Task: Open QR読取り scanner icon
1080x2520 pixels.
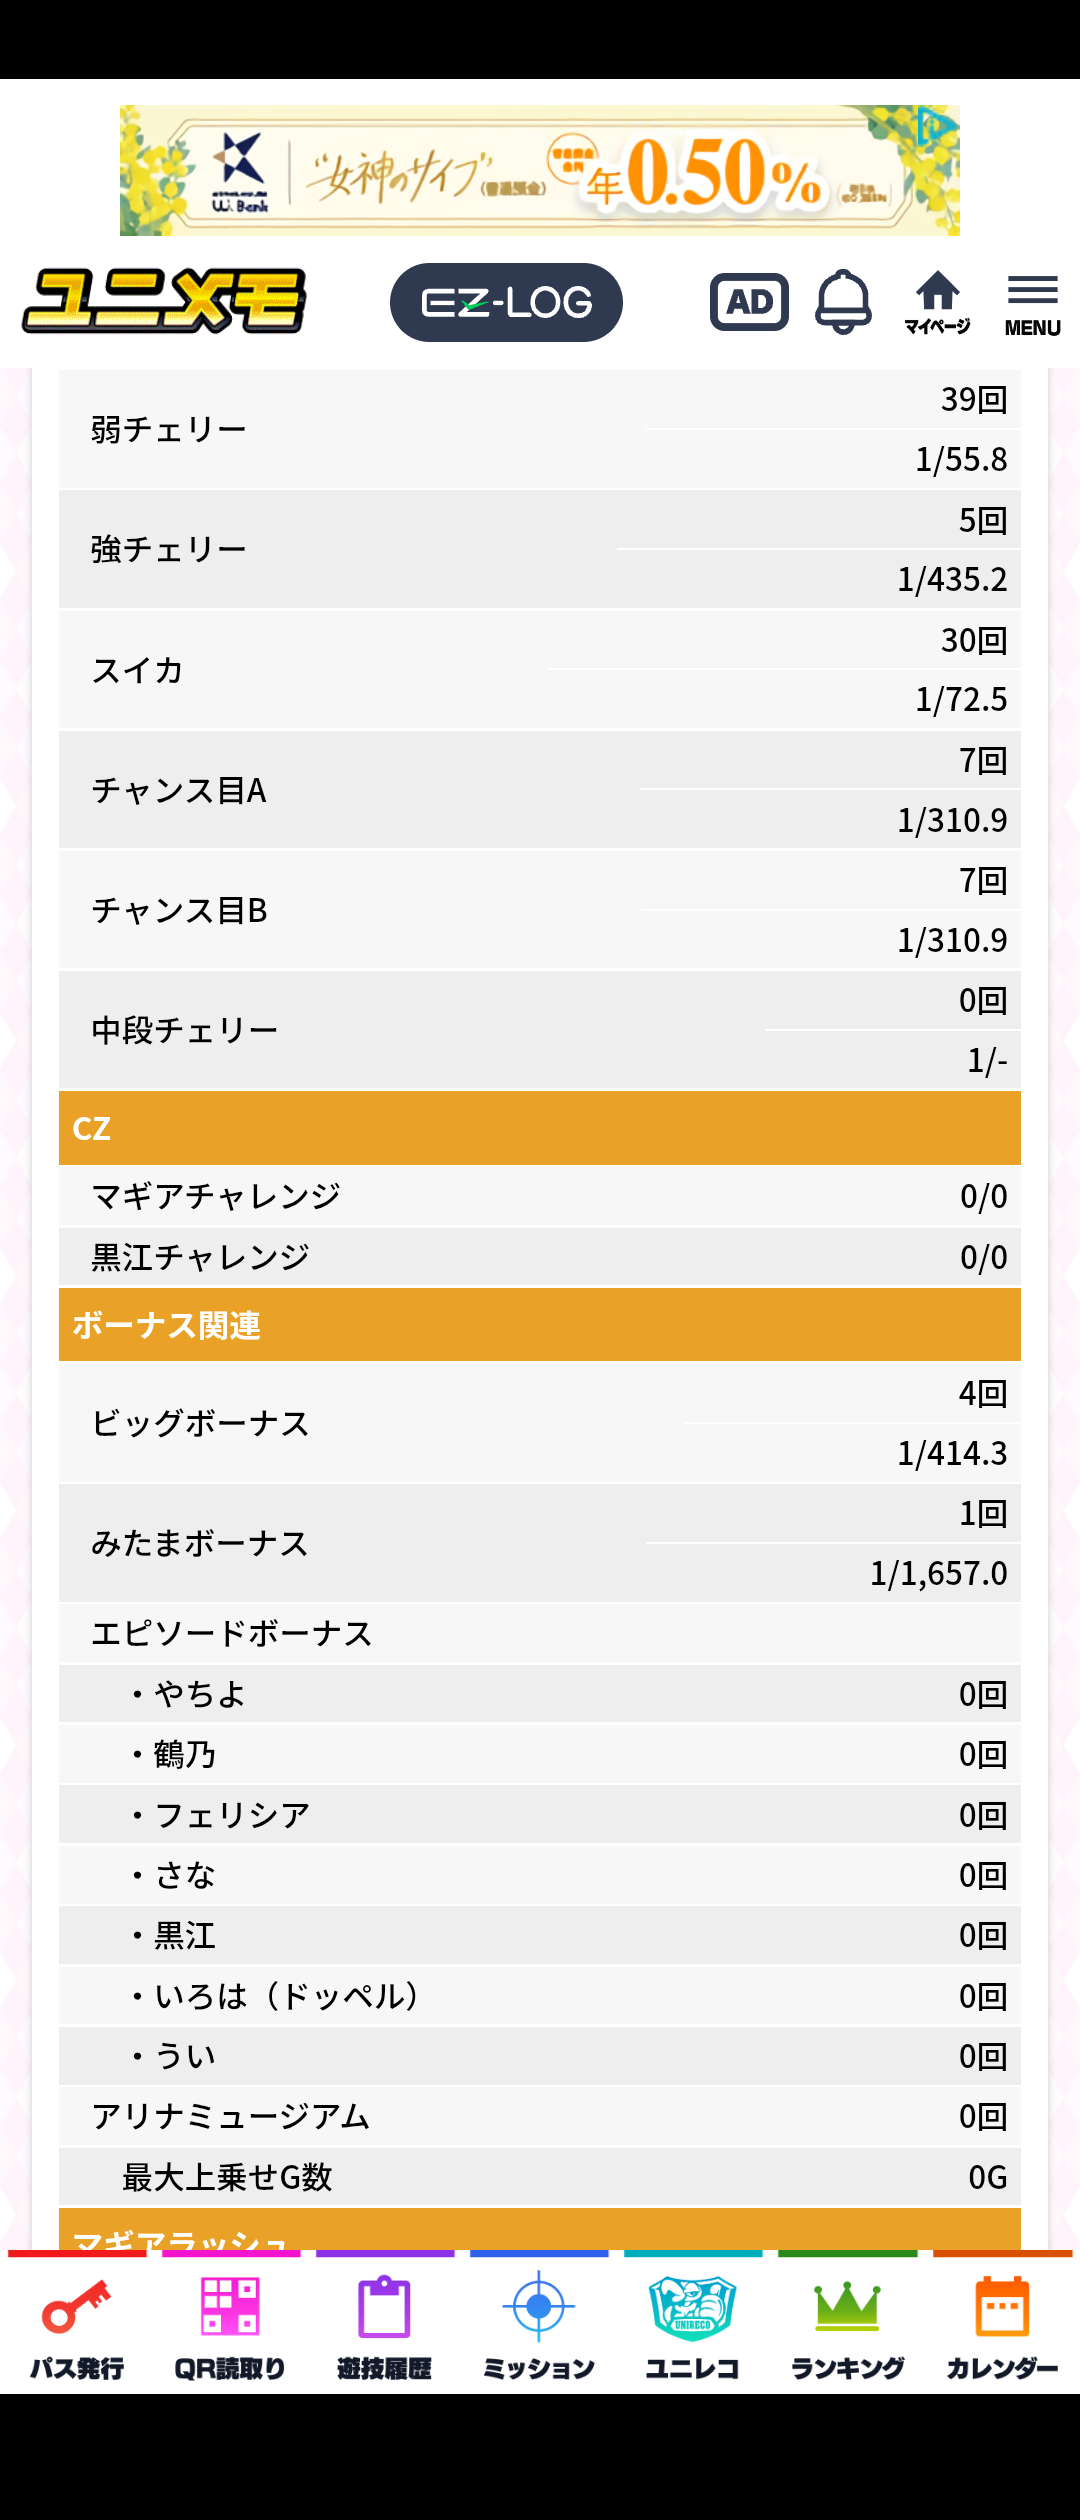Action: (x=230, y=2324)
